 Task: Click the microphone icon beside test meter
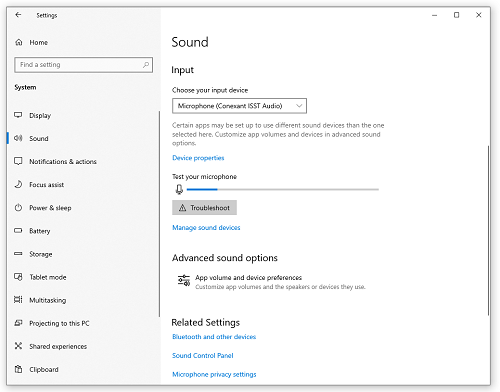pos(179,189)
